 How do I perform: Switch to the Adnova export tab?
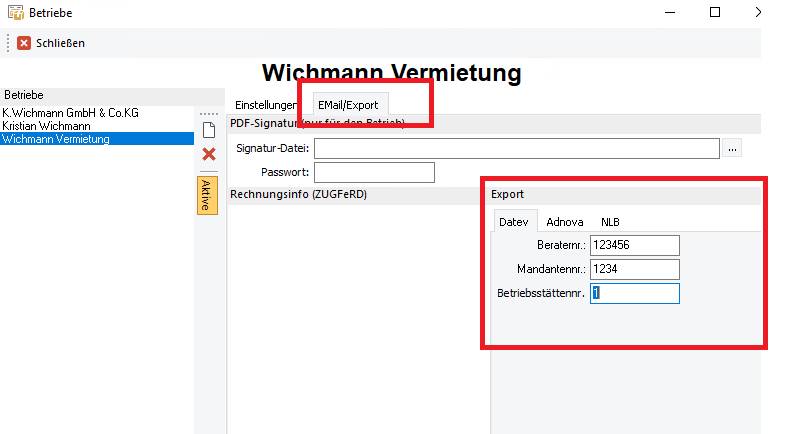tap(565, 222)
